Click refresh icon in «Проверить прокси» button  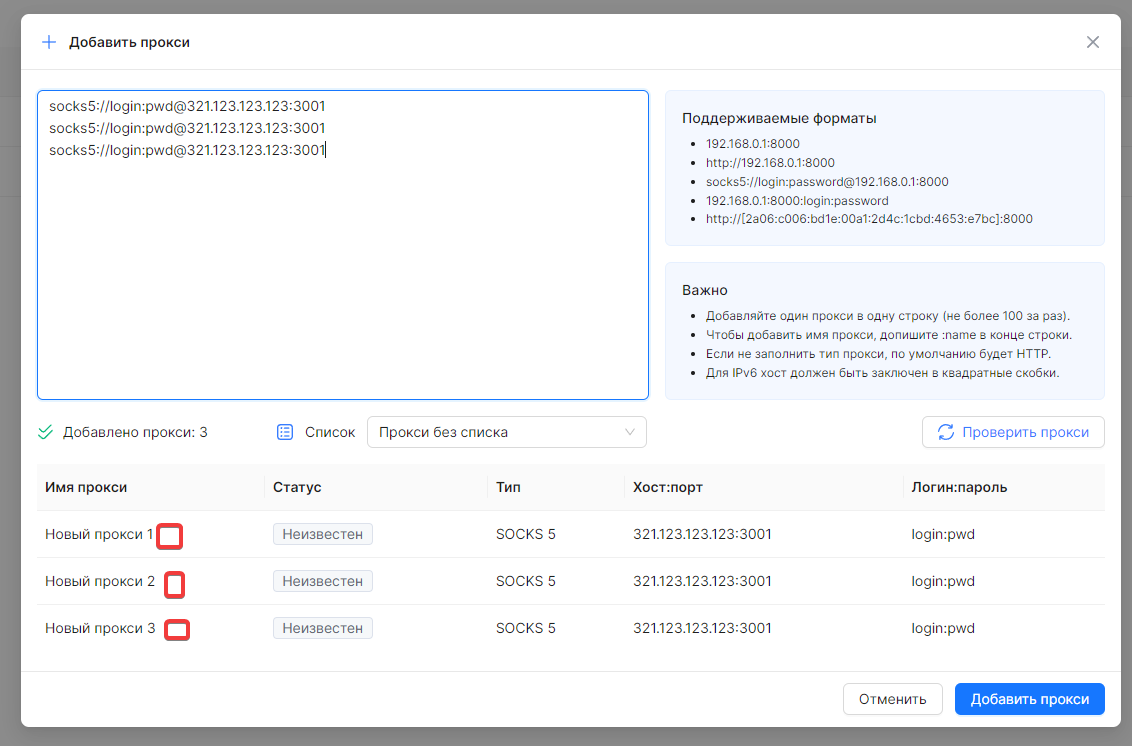point(945,432)
